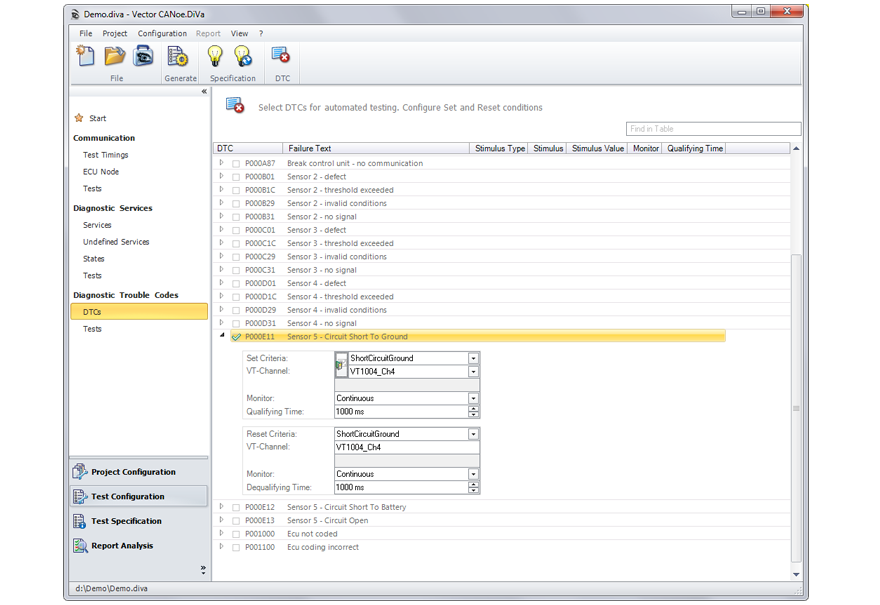Viewport: 880px width, 605px height.
Task: Check the P001100 Ecu coding incorrect checkbox
Action: tap(236, 548)
